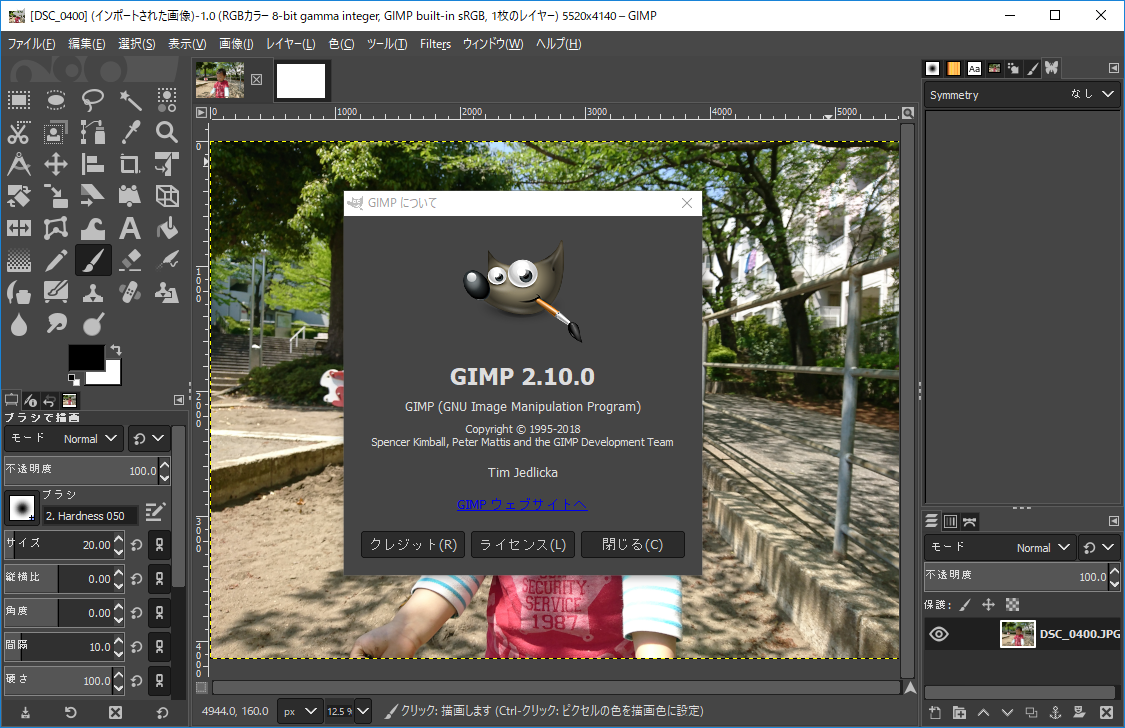Open the px unit dropdown in status bar
Viewport: 1125px width, 728px height.
(300, 711)
